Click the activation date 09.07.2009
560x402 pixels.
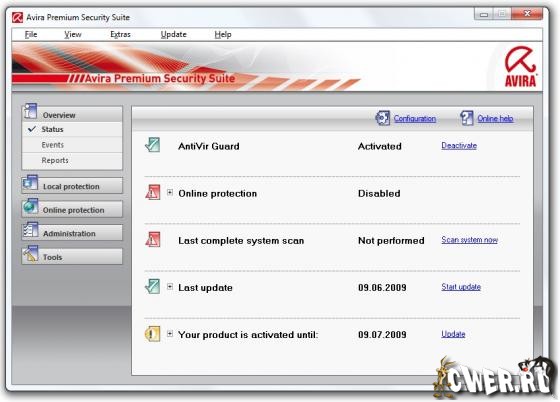(382, 335)
